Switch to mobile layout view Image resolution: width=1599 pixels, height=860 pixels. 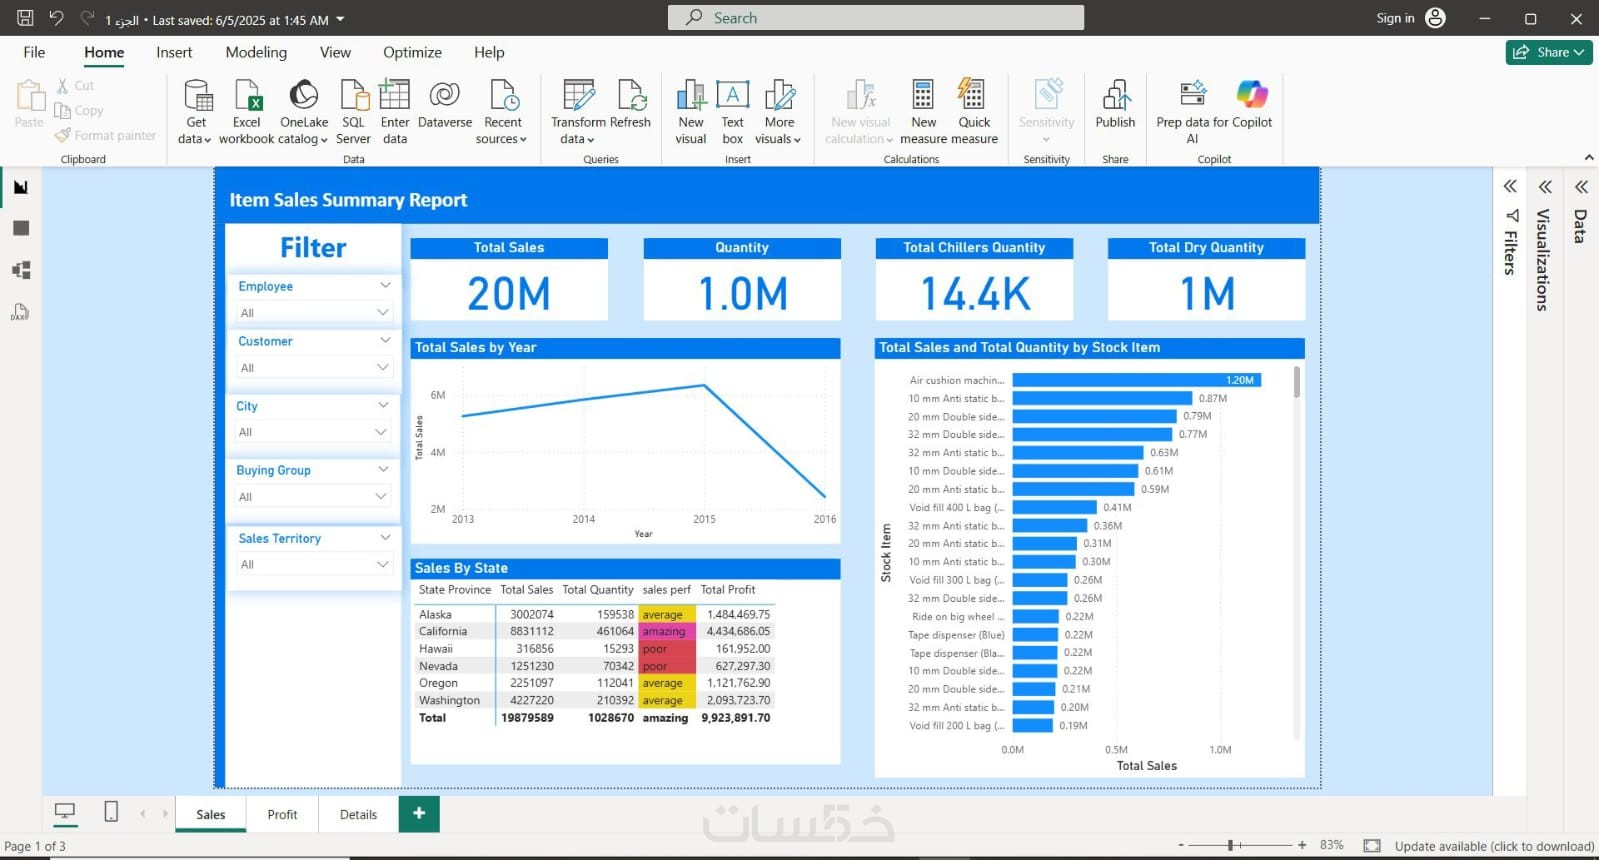click(x=111, y=812)
